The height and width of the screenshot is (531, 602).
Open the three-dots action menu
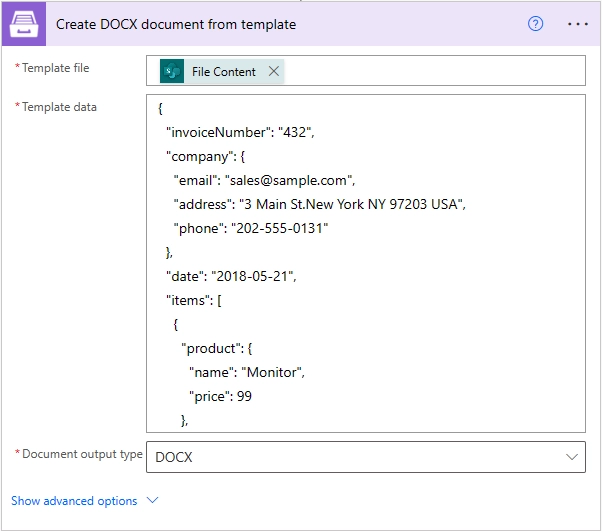point(578,24)
